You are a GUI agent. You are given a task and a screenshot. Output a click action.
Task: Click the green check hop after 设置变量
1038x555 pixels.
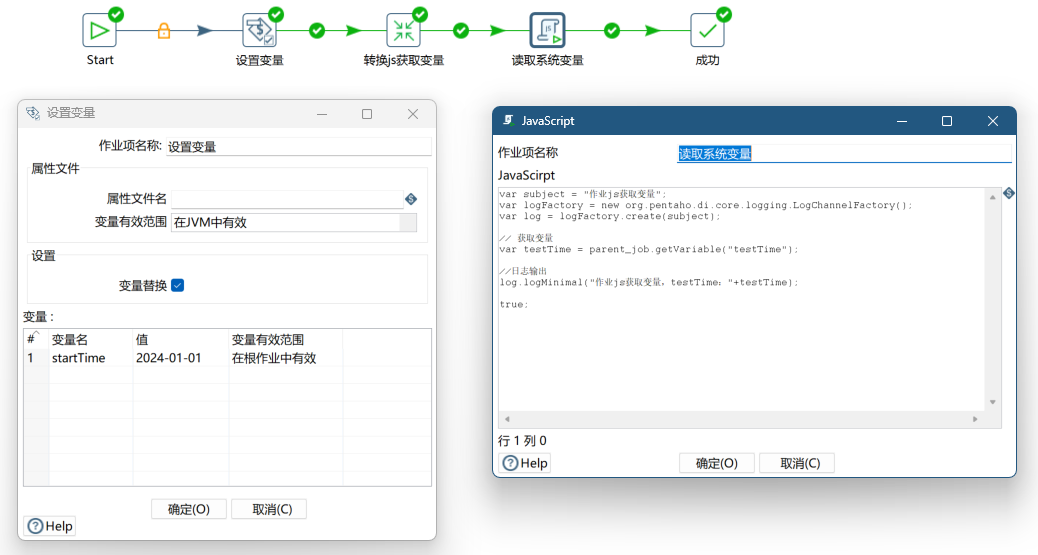[x=317, y=30]
